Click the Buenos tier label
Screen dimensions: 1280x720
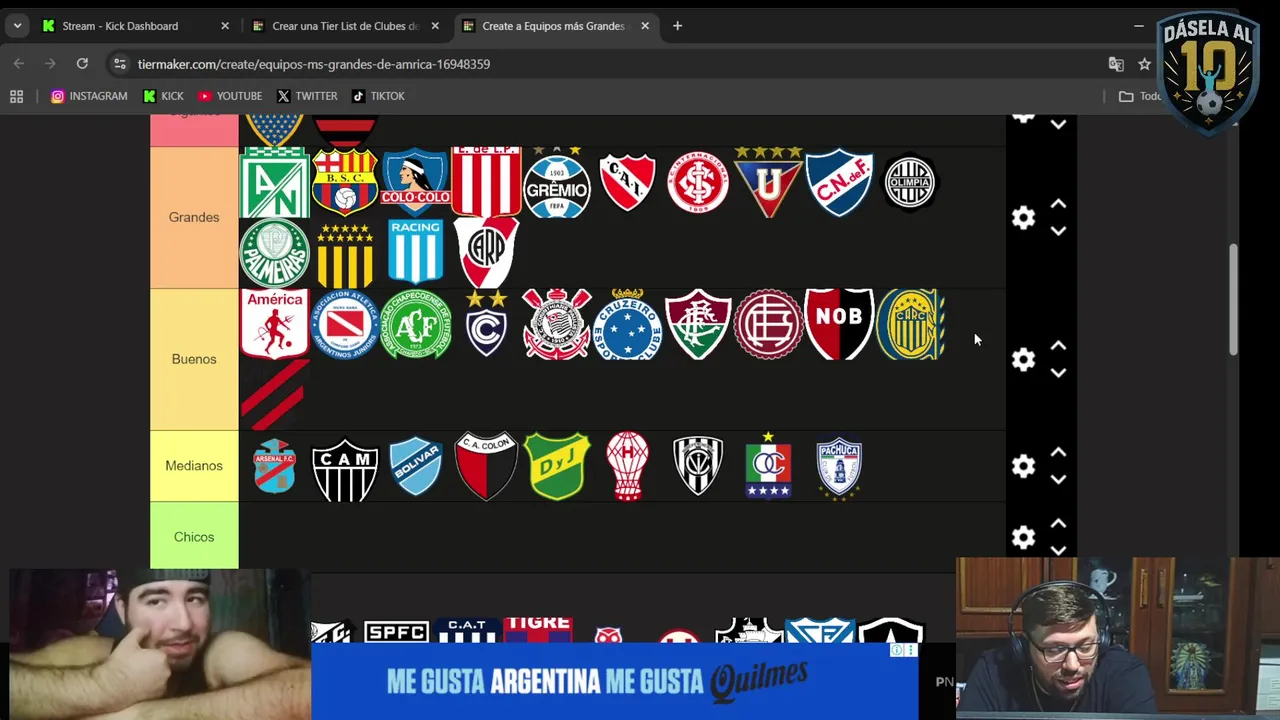[x=194, y=359]
